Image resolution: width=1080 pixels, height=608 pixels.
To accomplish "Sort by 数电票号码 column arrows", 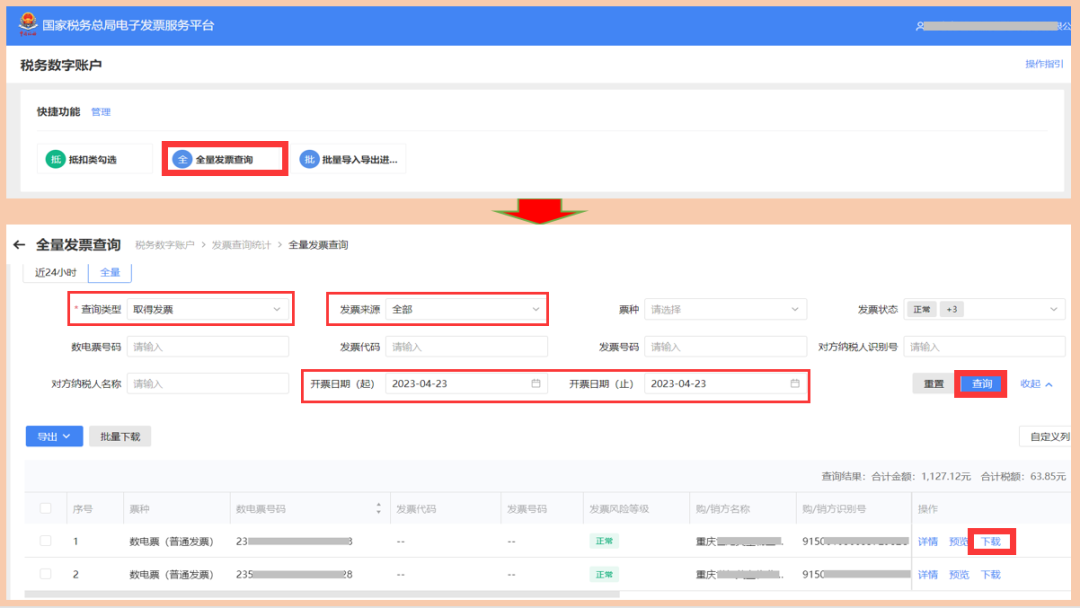I will click(x=378, y=509).
